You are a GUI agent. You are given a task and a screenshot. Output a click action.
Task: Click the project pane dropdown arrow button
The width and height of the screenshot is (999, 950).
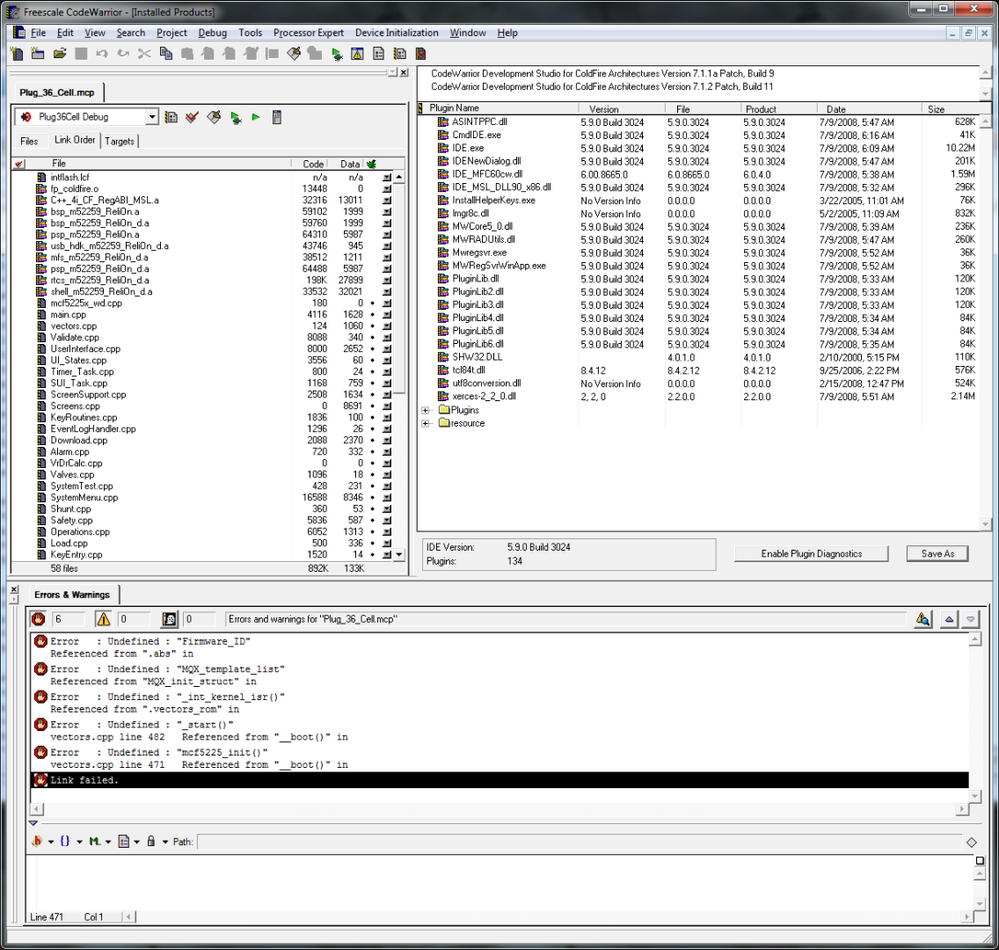[x=393, y=73]
